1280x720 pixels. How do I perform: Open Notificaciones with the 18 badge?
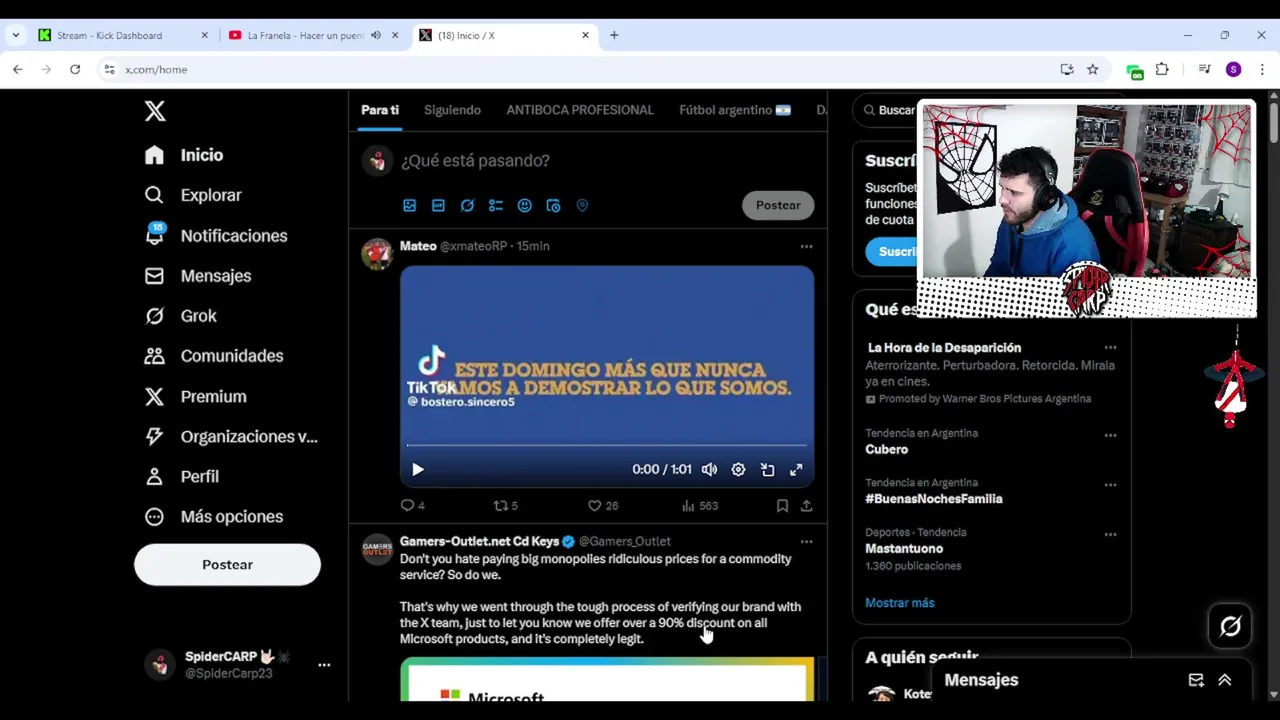(x=216, y=236)
